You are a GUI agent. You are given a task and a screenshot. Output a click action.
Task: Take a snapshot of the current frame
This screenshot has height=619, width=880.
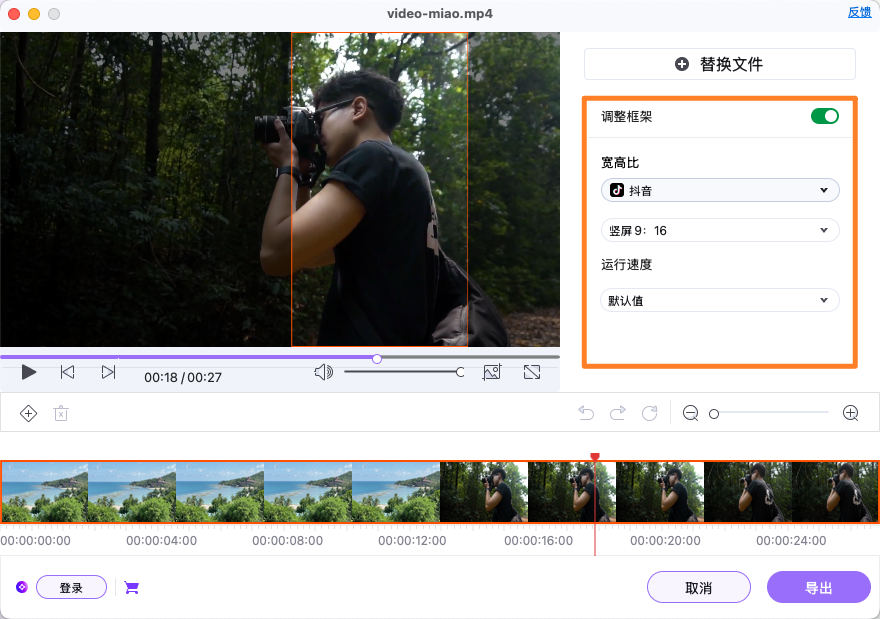coord(491,371)
